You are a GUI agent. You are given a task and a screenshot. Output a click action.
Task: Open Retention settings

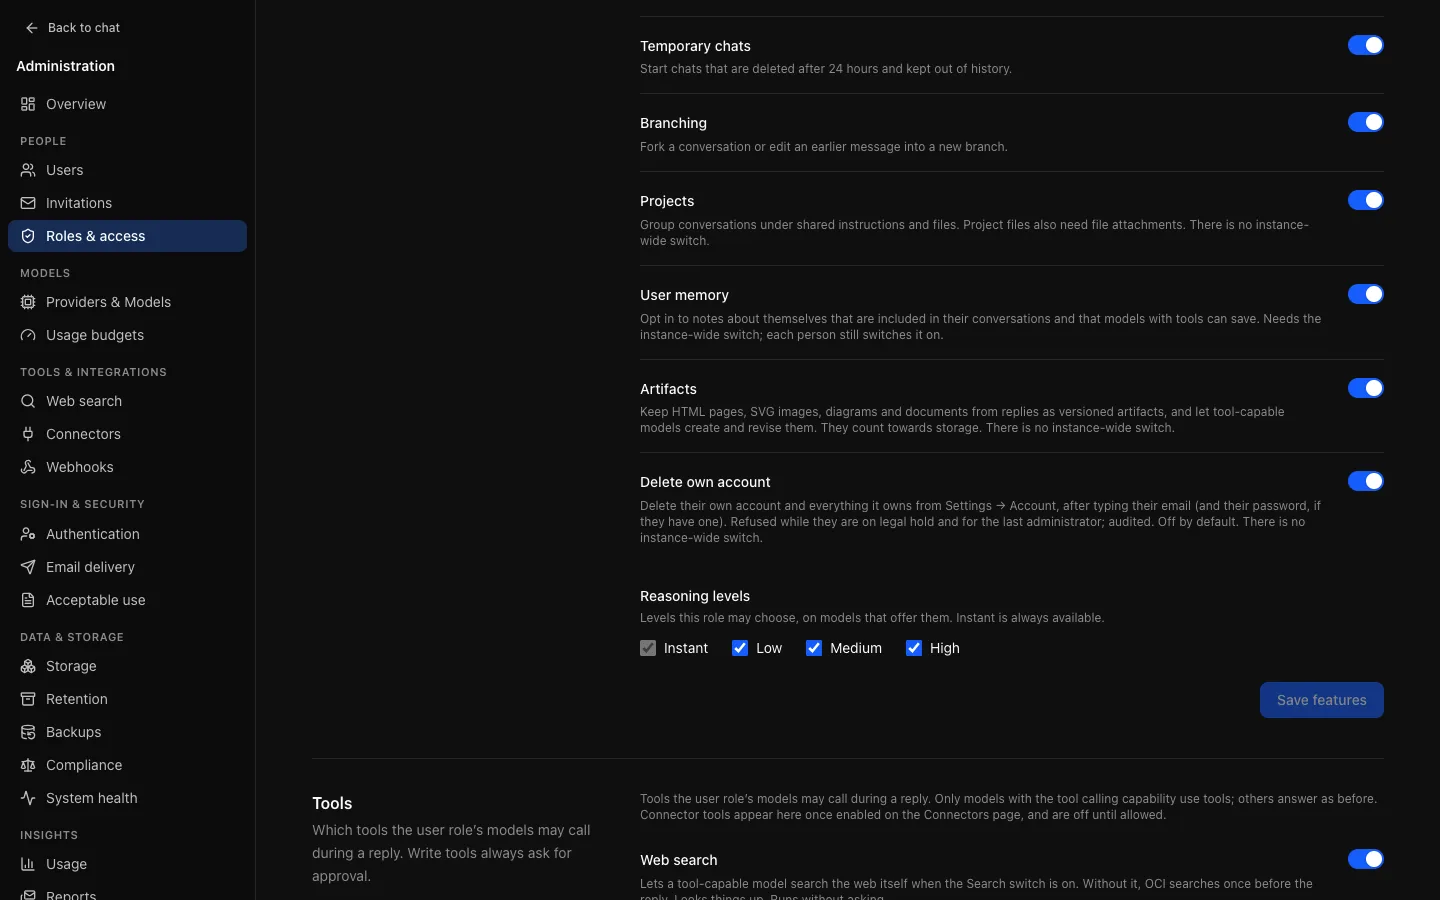coord(127,699)
